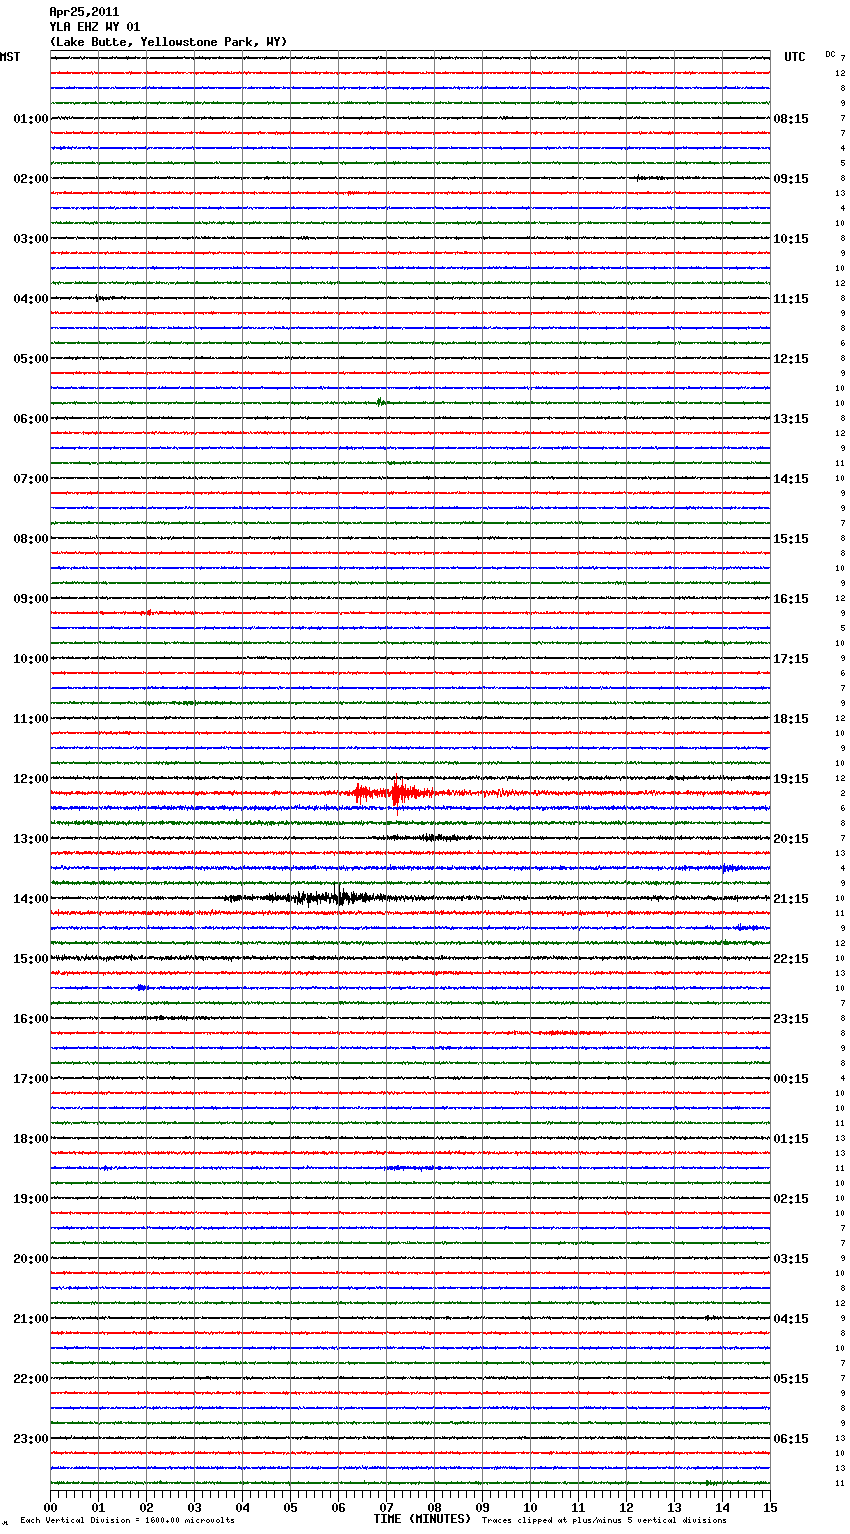The image size is (850, 1534).
Task: Click the YLA EHZ WY 01 station label
Action: 95,27
